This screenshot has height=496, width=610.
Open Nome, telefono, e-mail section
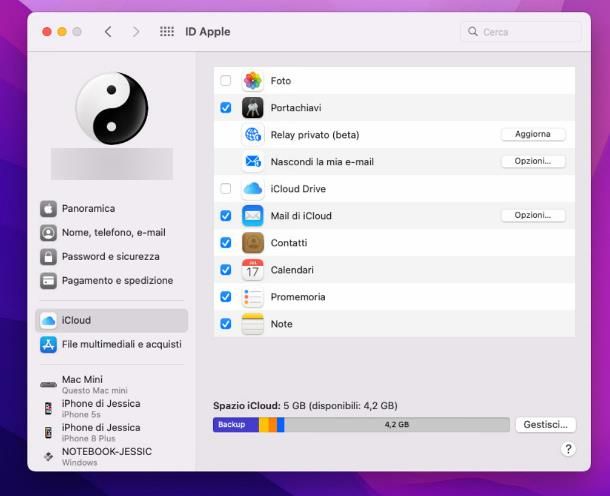click(112, 233)
